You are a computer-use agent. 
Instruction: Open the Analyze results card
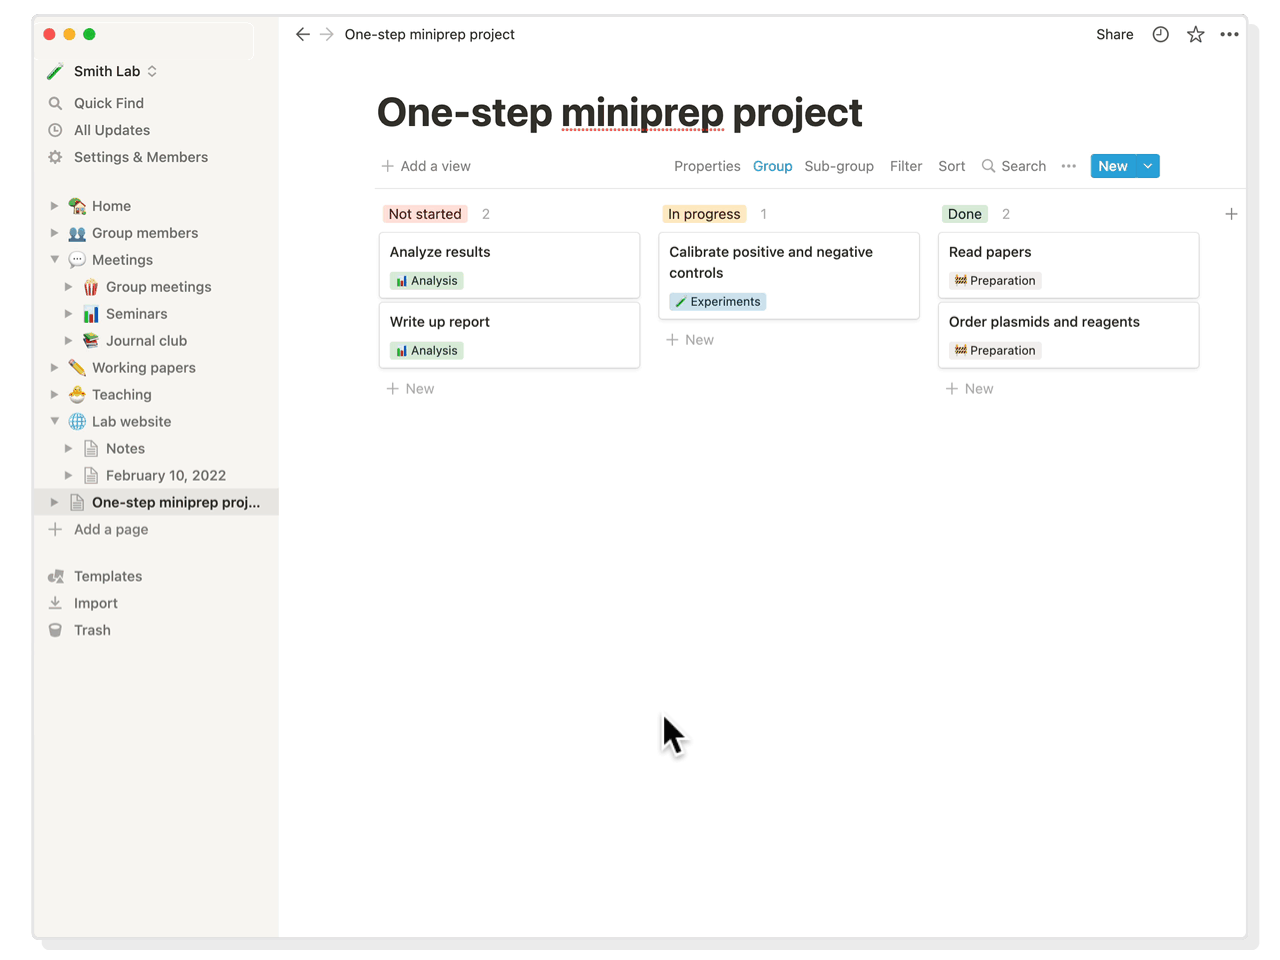tap(440, 252)
